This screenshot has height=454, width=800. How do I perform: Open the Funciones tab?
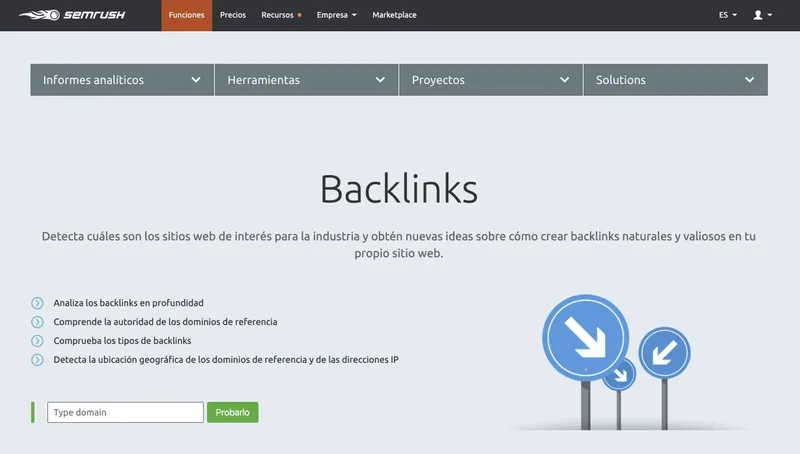coord(187,15)
